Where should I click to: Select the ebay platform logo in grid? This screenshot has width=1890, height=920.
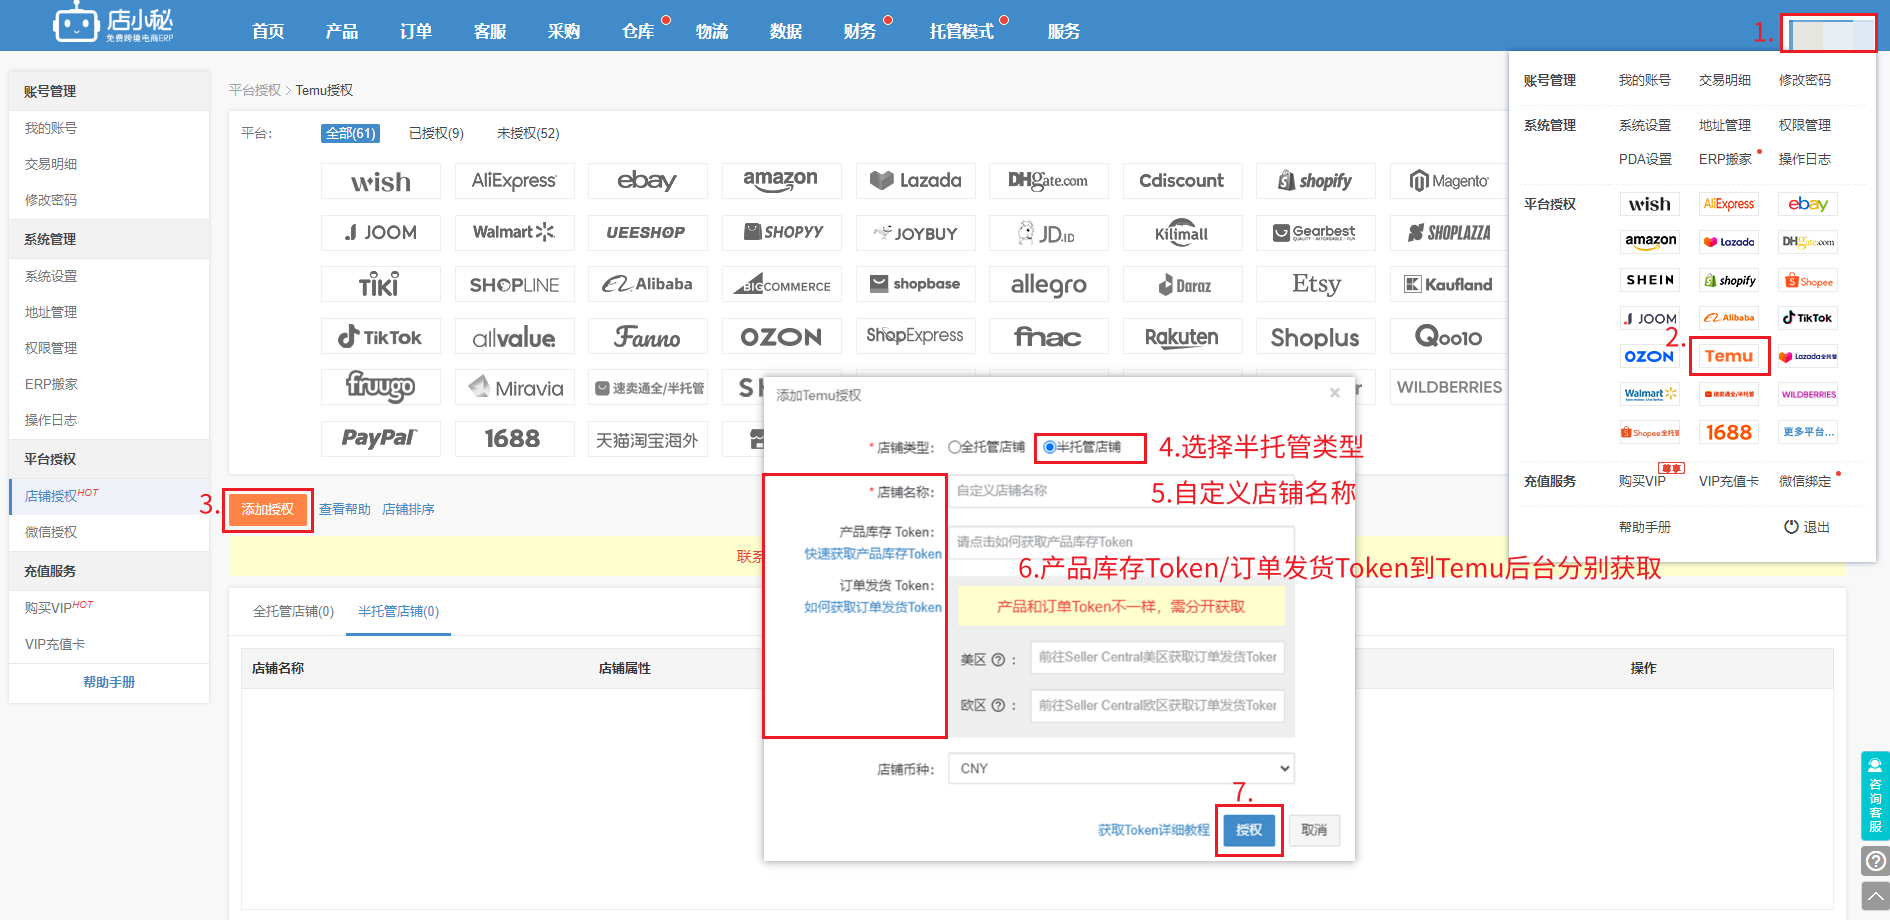[x=647, y=181]
